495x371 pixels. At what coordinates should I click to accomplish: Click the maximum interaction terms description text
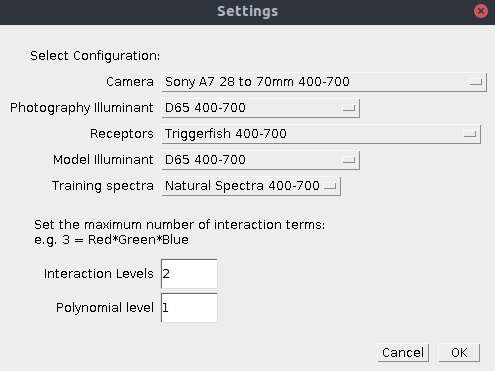tap(179, 232)
